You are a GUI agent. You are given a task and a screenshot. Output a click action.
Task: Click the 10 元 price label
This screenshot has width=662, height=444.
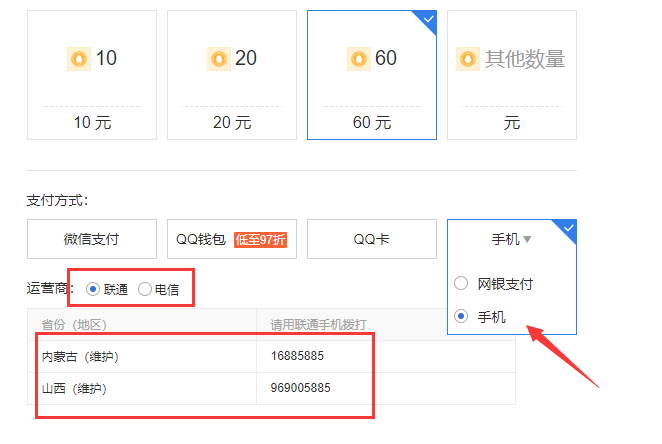click(x=92, y=123)
